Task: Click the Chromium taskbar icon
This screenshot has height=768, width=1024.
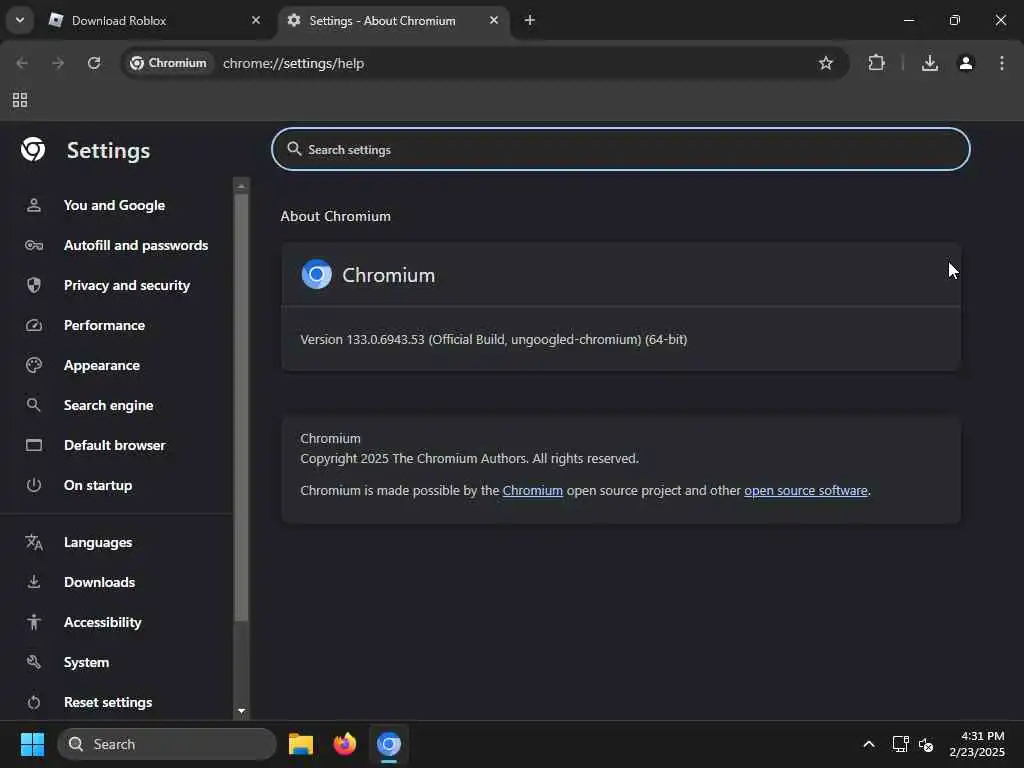Action: (x=389, y=744)
